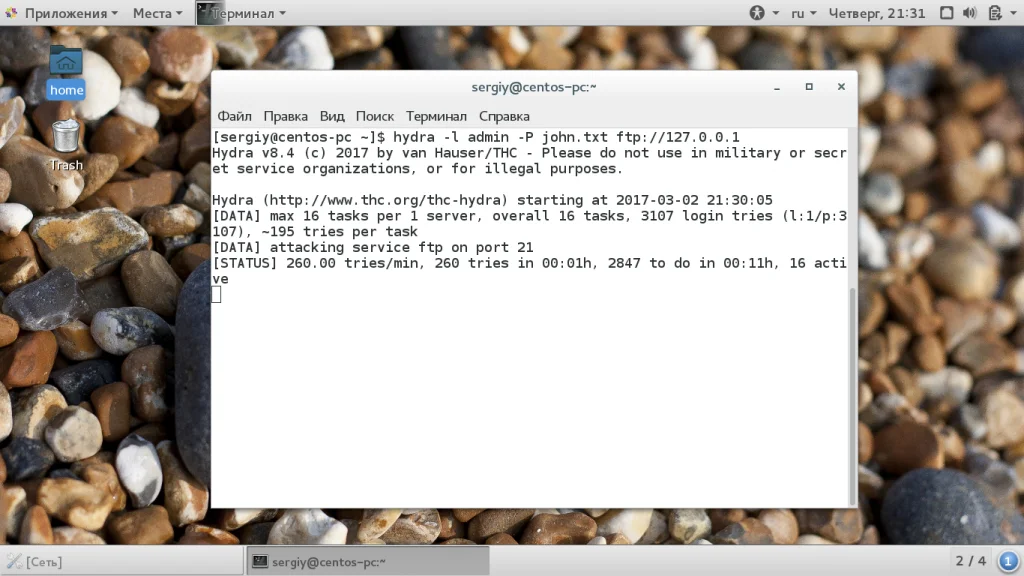Click the sergiy@centos-pc:~ window title bar

[534, 87]
